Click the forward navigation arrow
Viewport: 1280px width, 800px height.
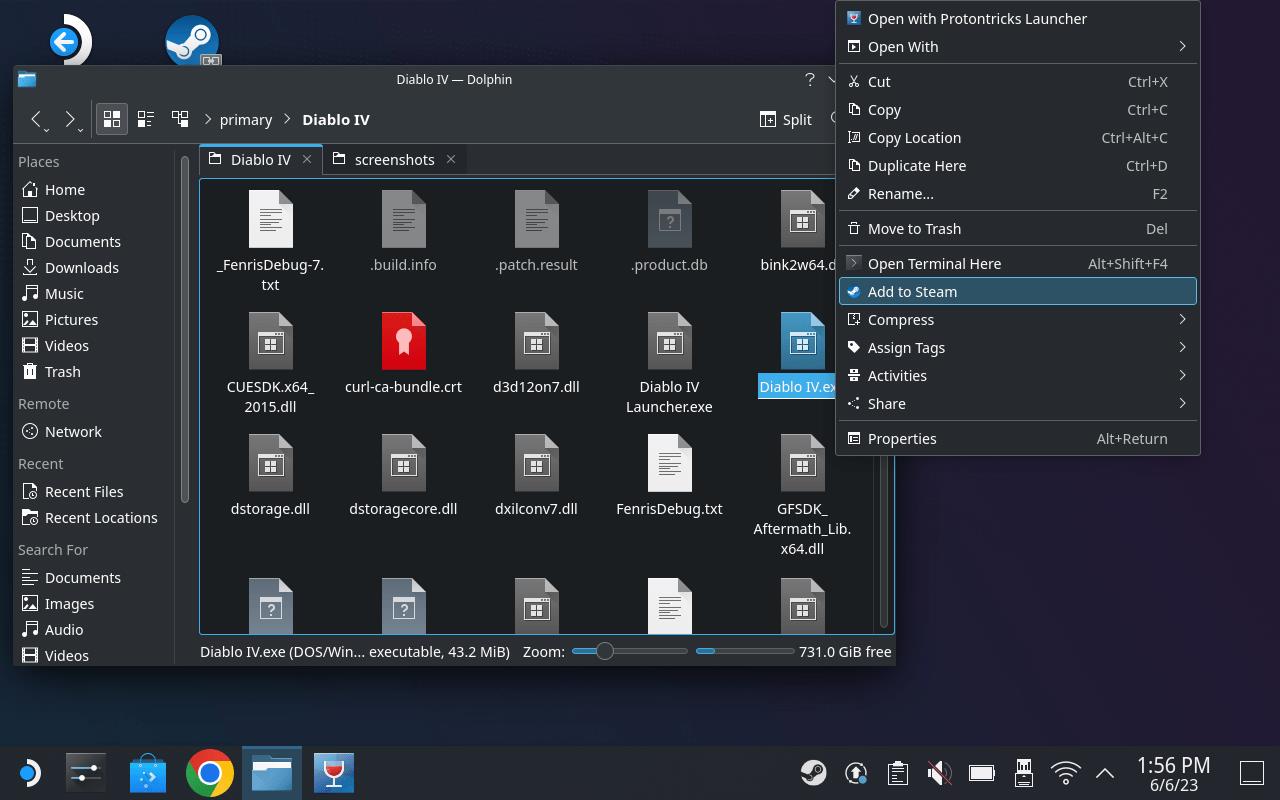point(70,119)
